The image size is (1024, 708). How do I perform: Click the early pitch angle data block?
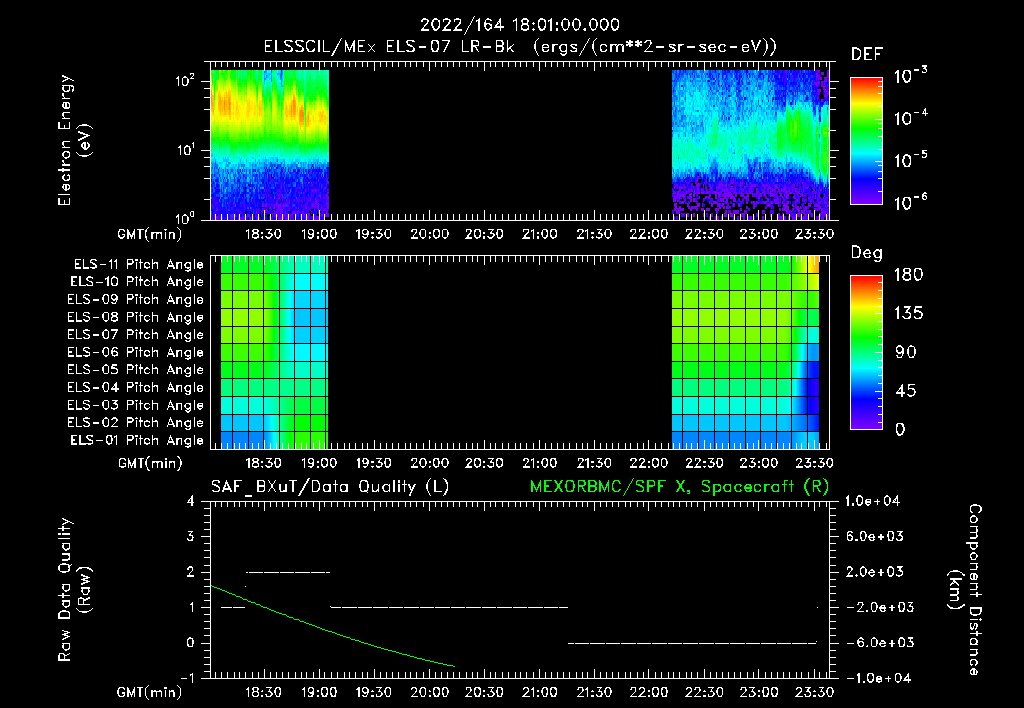(x=274, y=352)
